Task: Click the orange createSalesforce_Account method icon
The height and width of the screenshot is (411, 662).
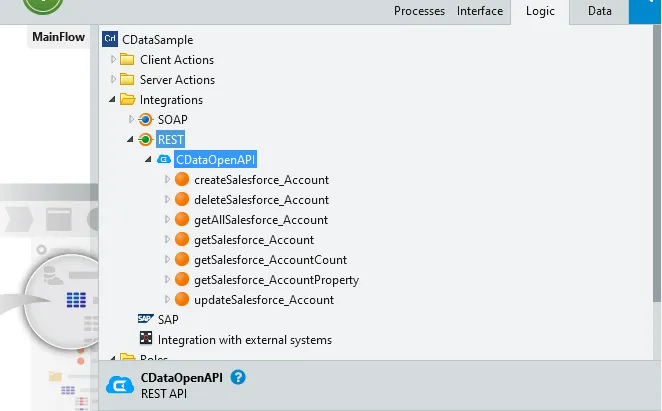Action: pyautogui.click(x=182, y=179)
